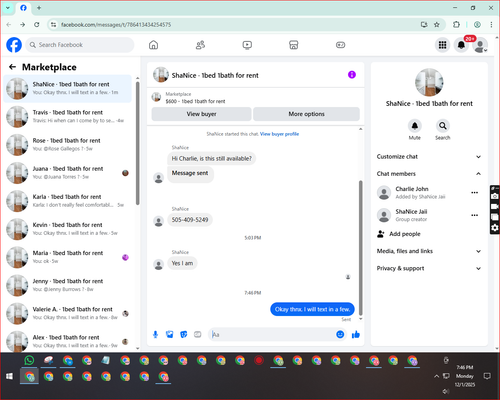
Task: Bookmark this page star icon
Action: click(x=437, y=25)
